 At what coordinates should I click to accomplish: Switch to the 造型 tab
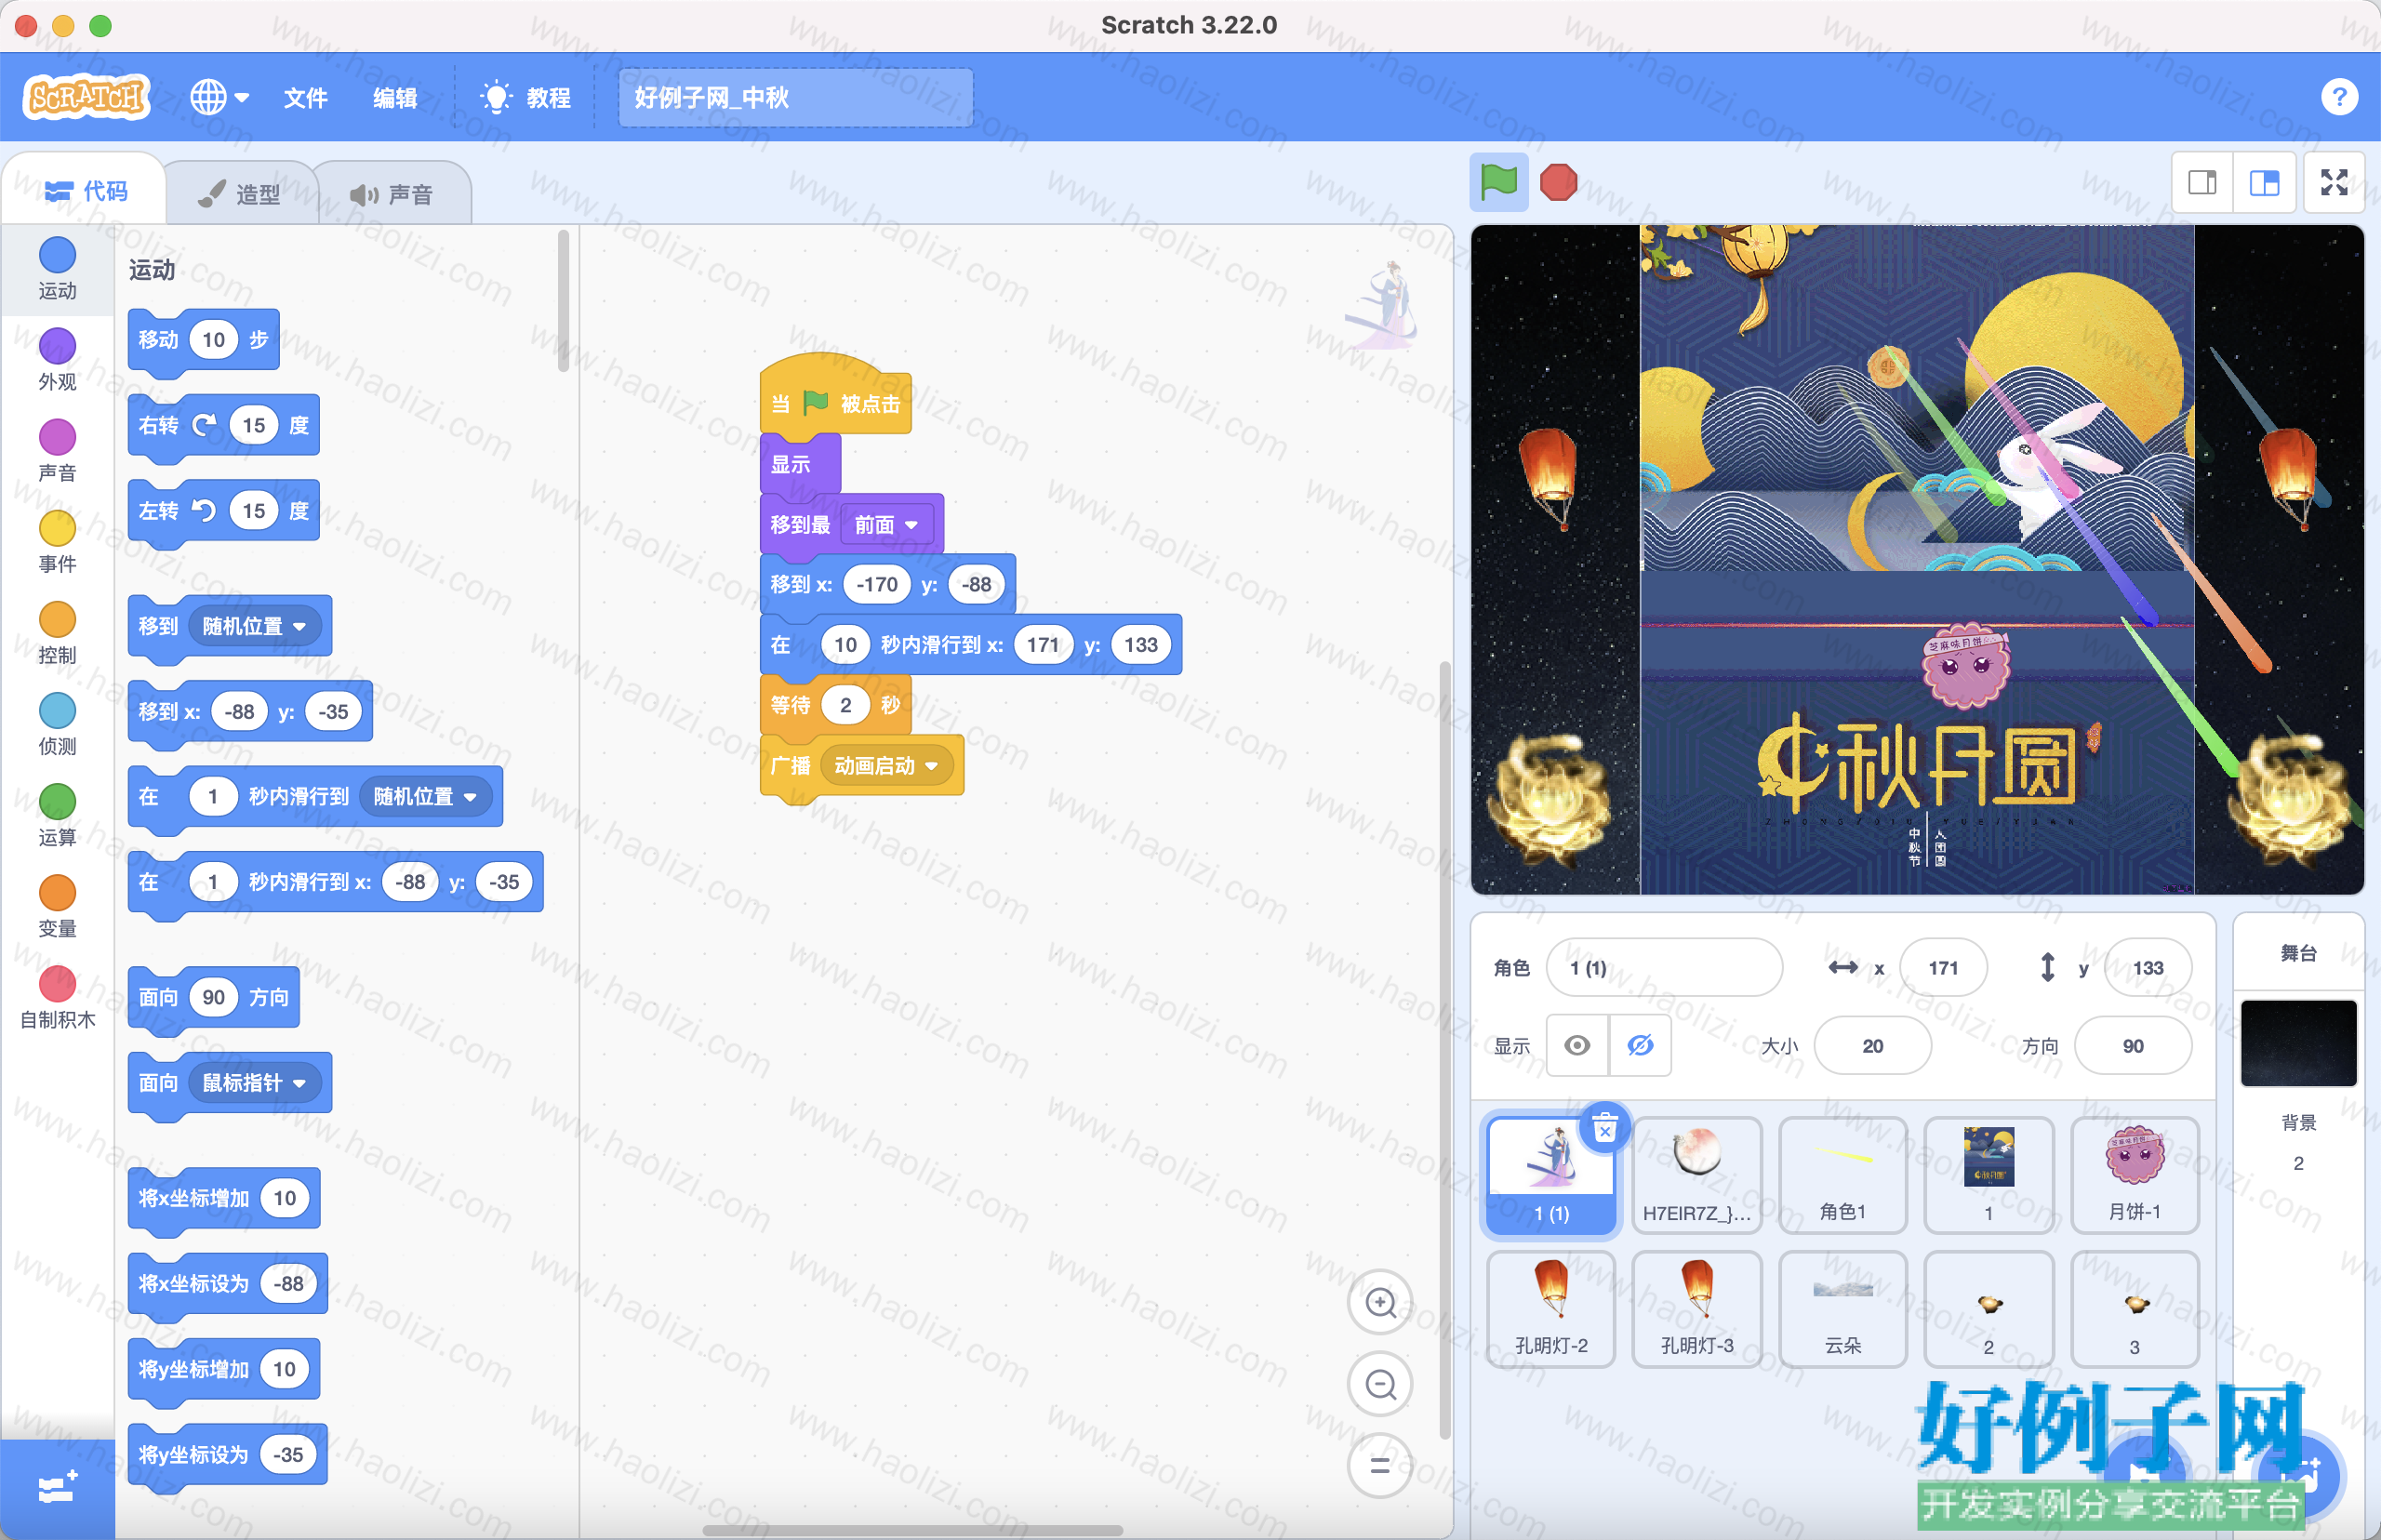[240, 194]
